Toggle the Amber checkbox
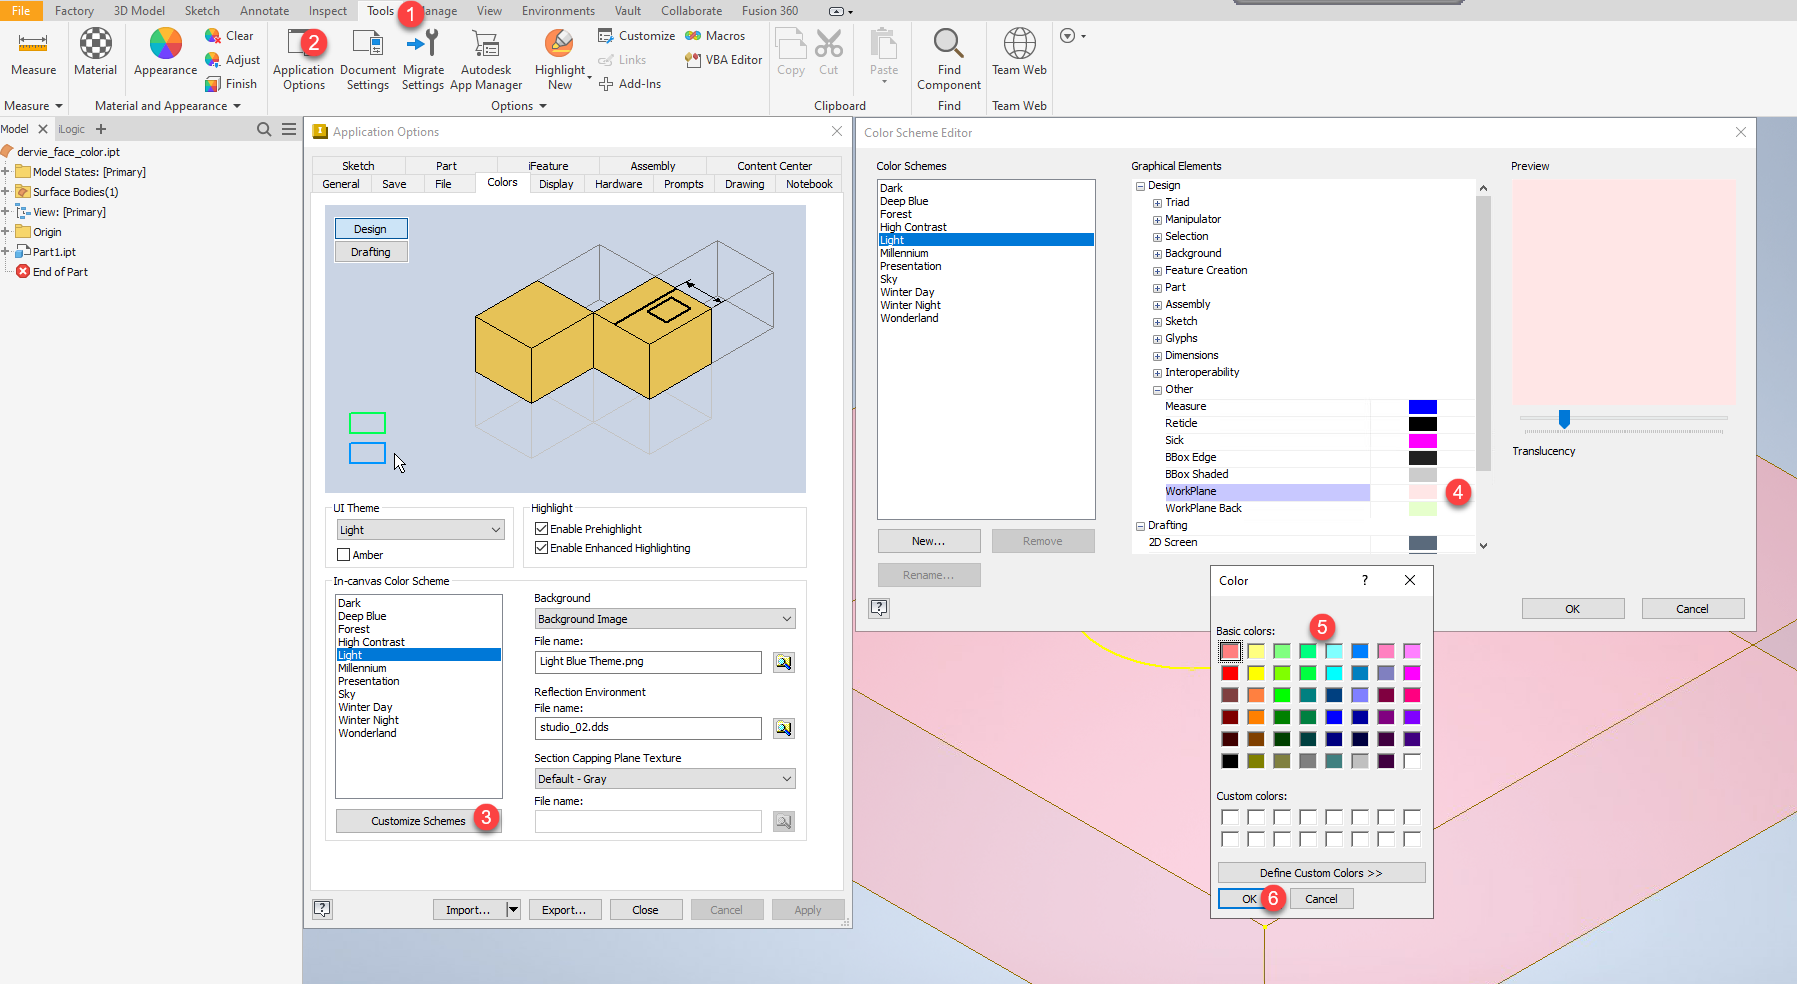This screenshot has height=984, width=1797. pyautogui.click(x=344, y=555)
